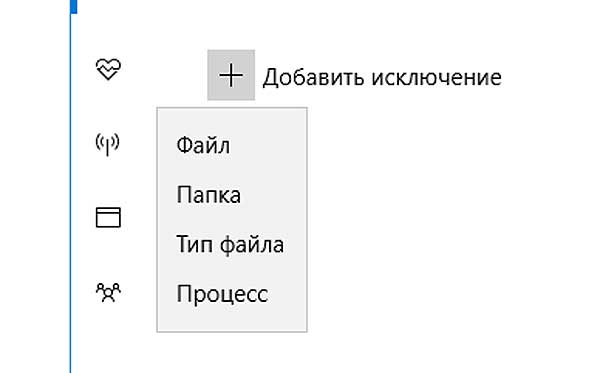Click the Добавить исключение label
Viewport: 600px width, 373px height.
[382, 77]
